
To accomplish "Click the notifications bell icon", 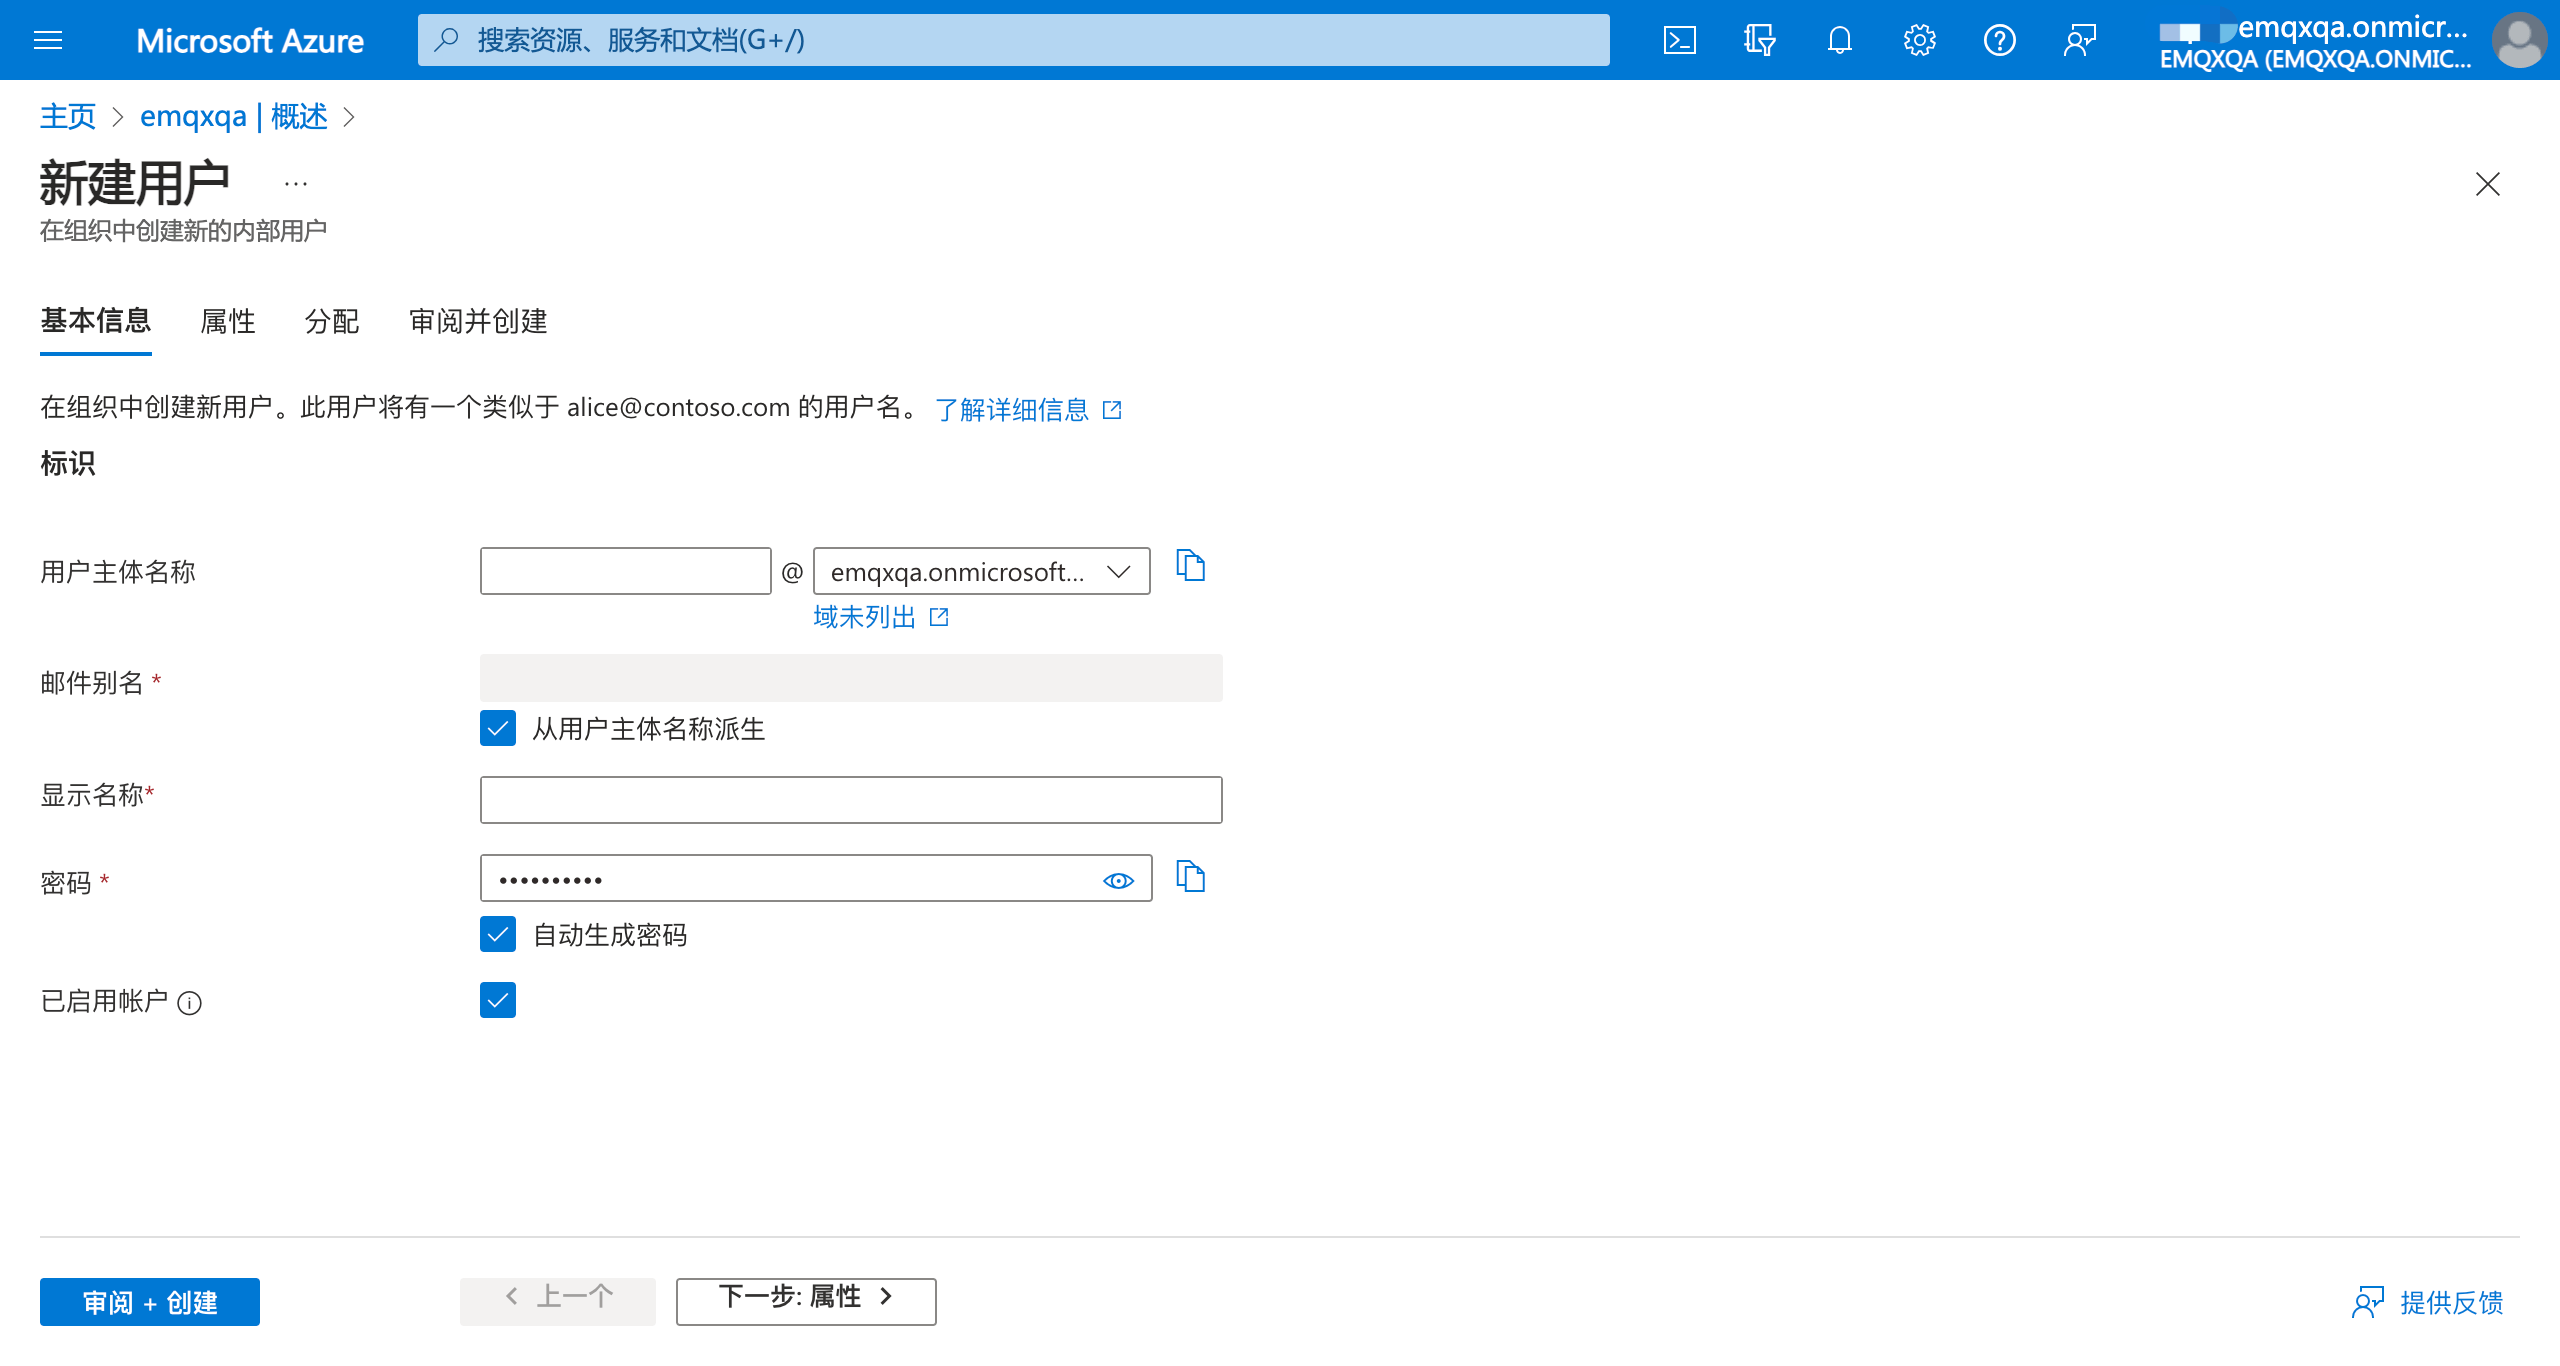I will (1839, 40).
